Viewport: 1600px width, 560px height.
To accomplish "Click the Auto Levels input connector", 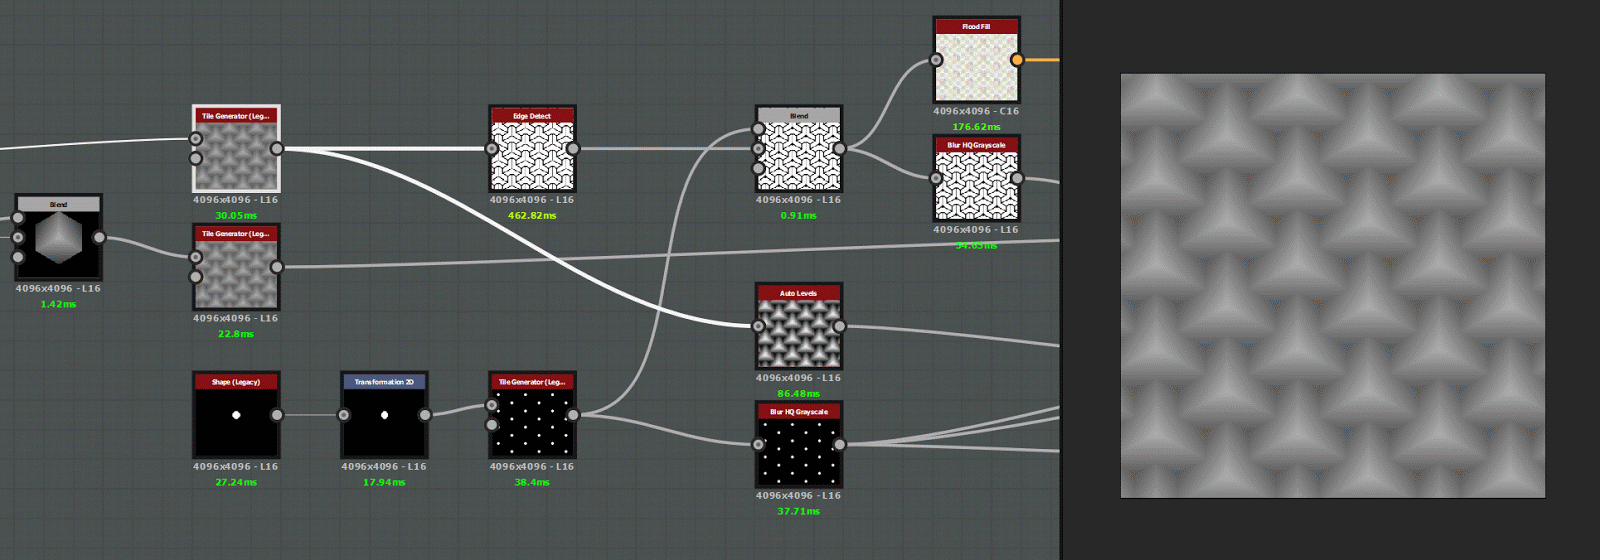I will click(x=758, y=326).
